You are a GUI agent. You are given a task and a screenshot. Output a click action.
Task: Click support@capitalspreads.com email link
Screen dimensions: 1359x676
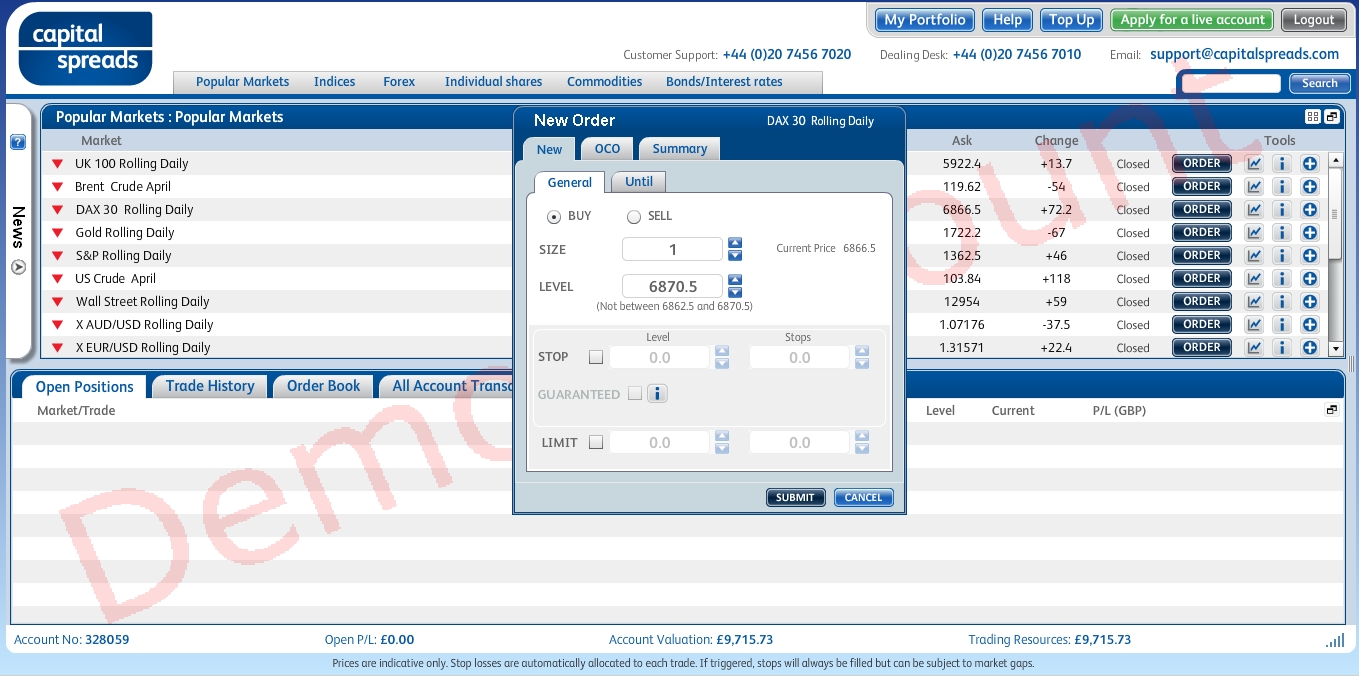pos(1244,54)
